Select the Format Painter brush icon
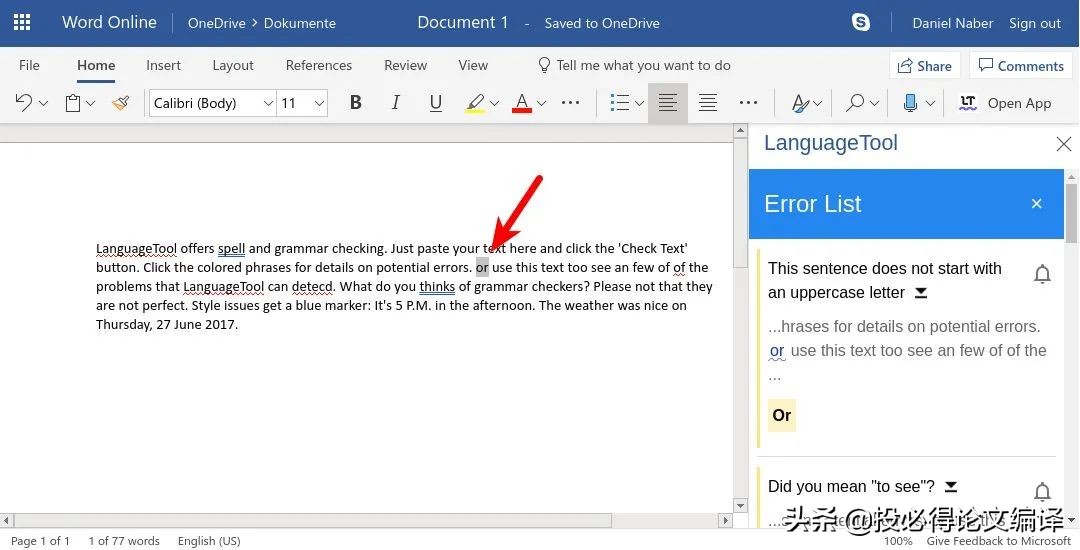Image resolution: width=1080 pixels, height=550 pixels. pyautogui.click(x=121, y=103)
